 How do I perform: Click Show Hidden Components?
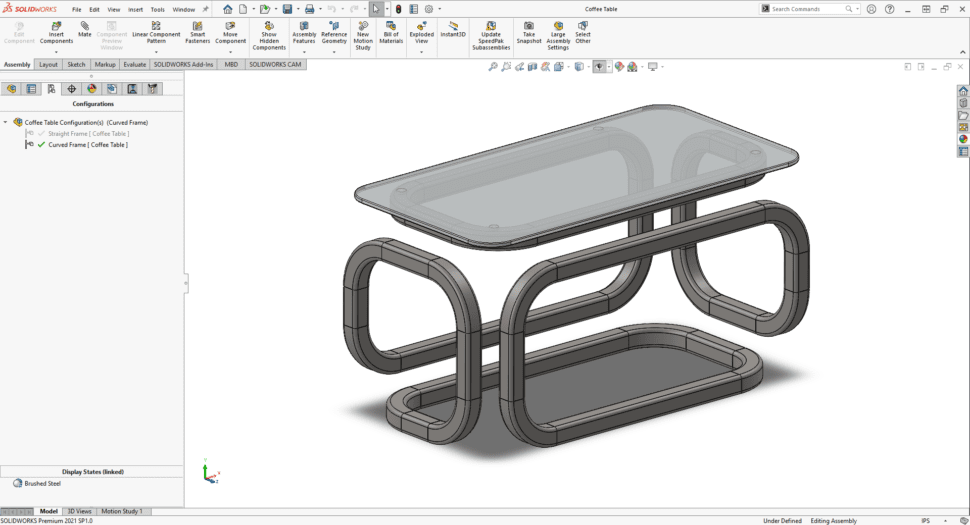[x=269, y=35]
